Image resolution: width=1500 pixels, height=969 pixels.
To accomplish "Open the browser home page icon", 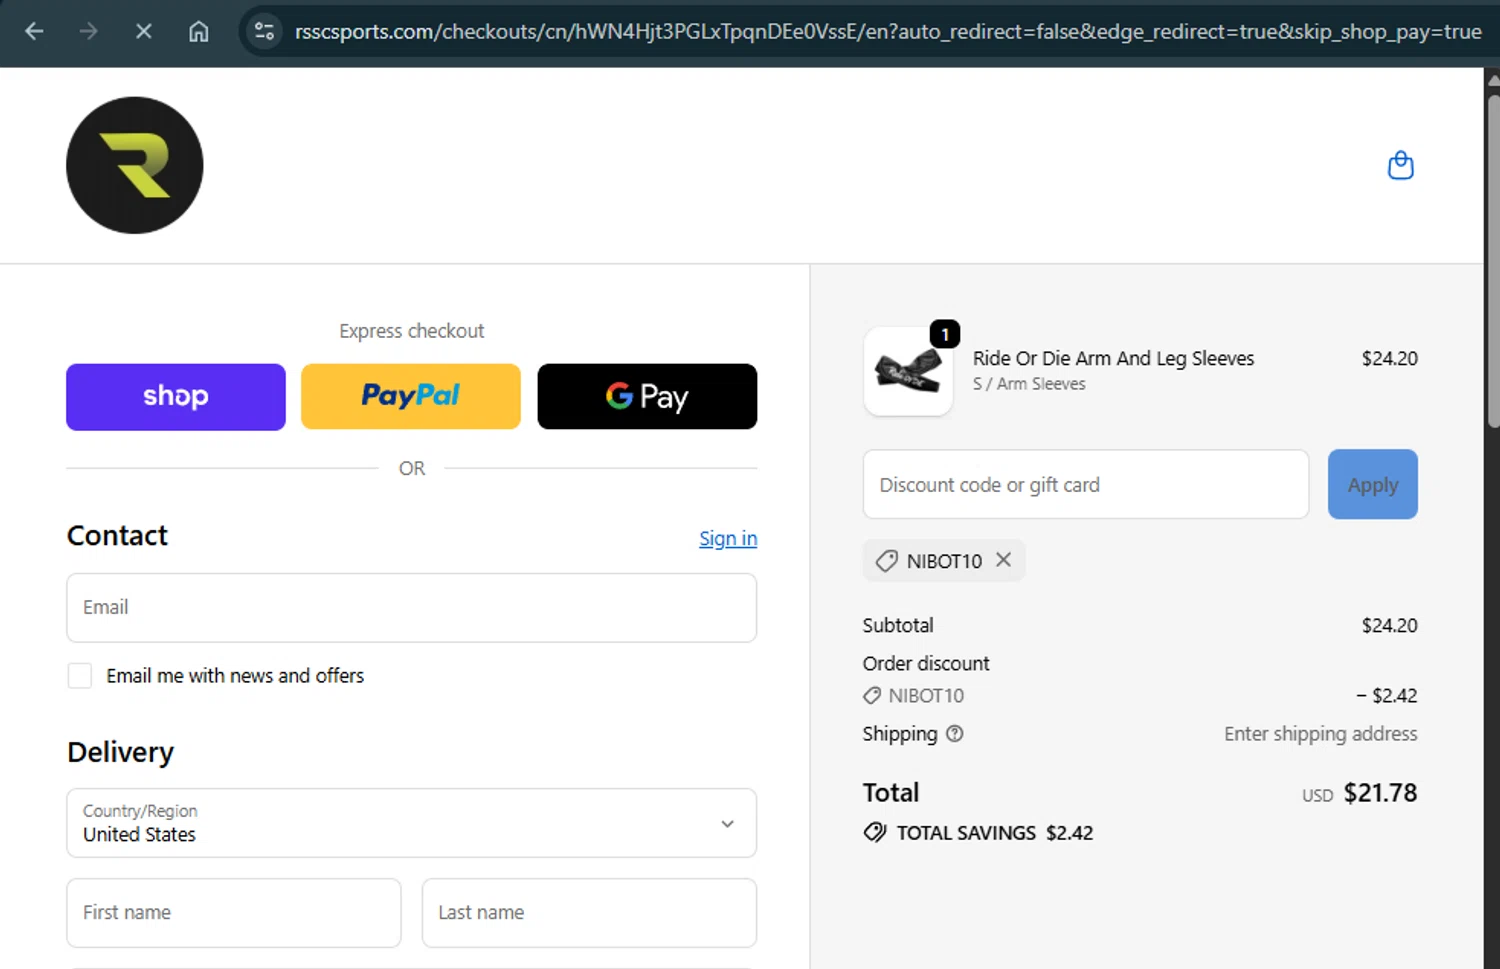I will click(199, 31).
